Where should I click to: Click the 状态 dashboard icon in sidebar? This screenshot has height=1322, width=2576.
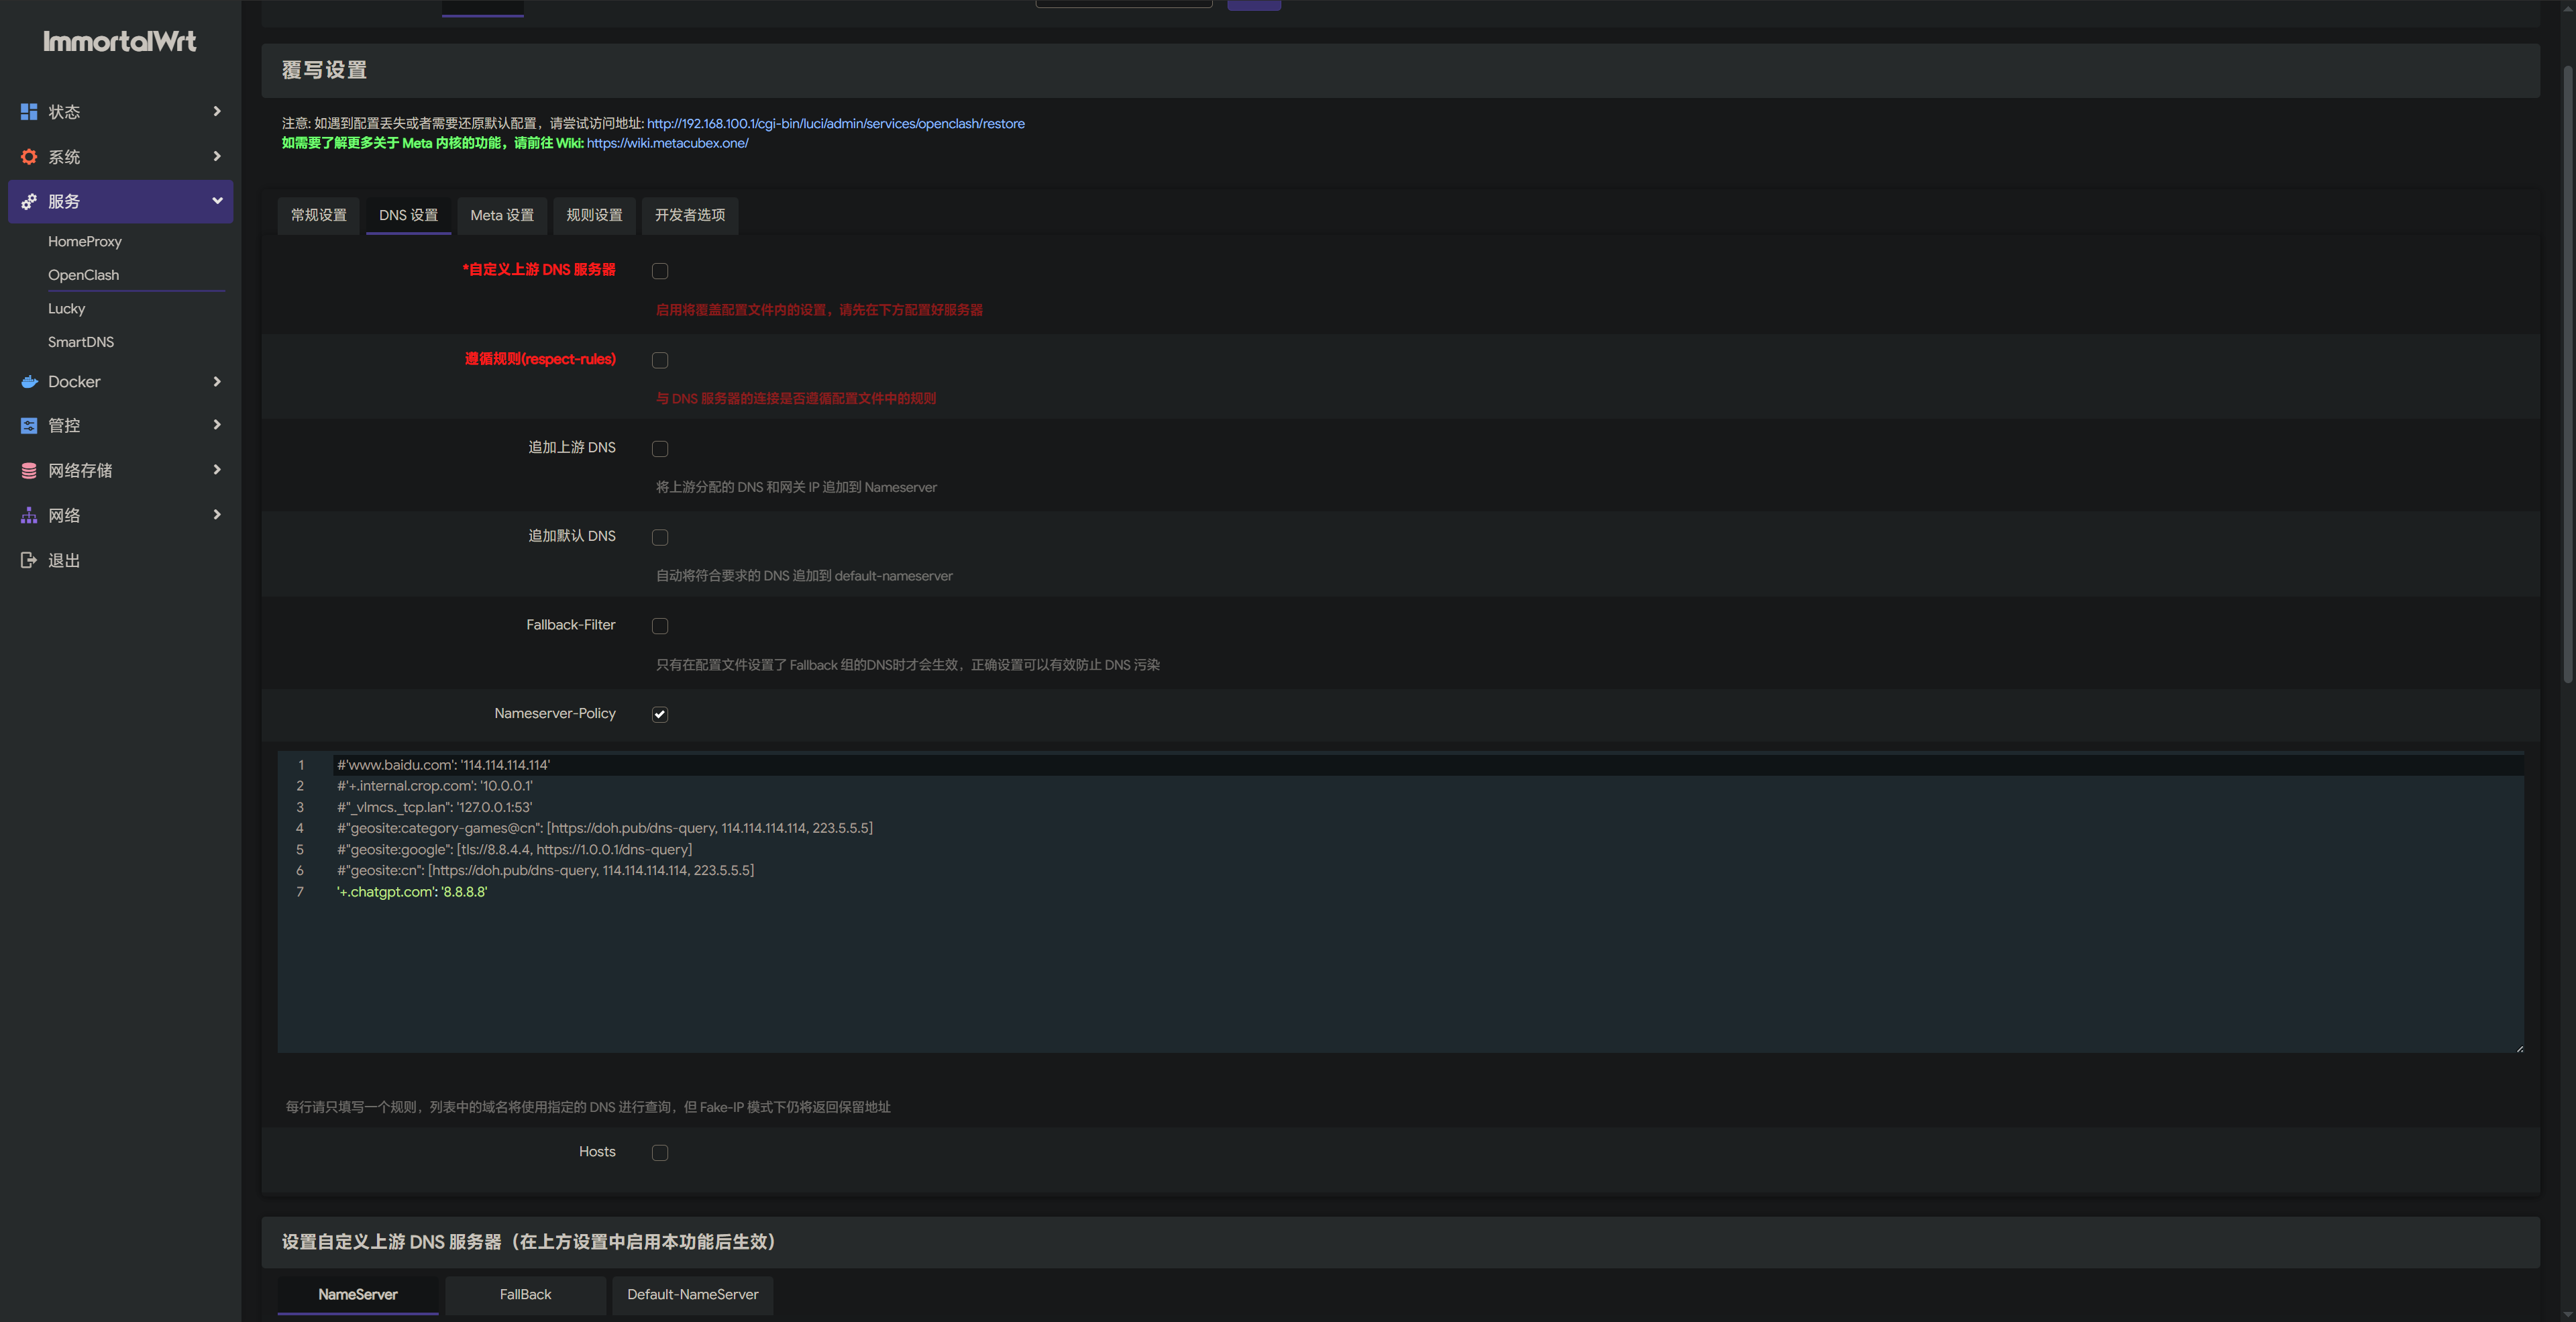(x=29, y=112)
